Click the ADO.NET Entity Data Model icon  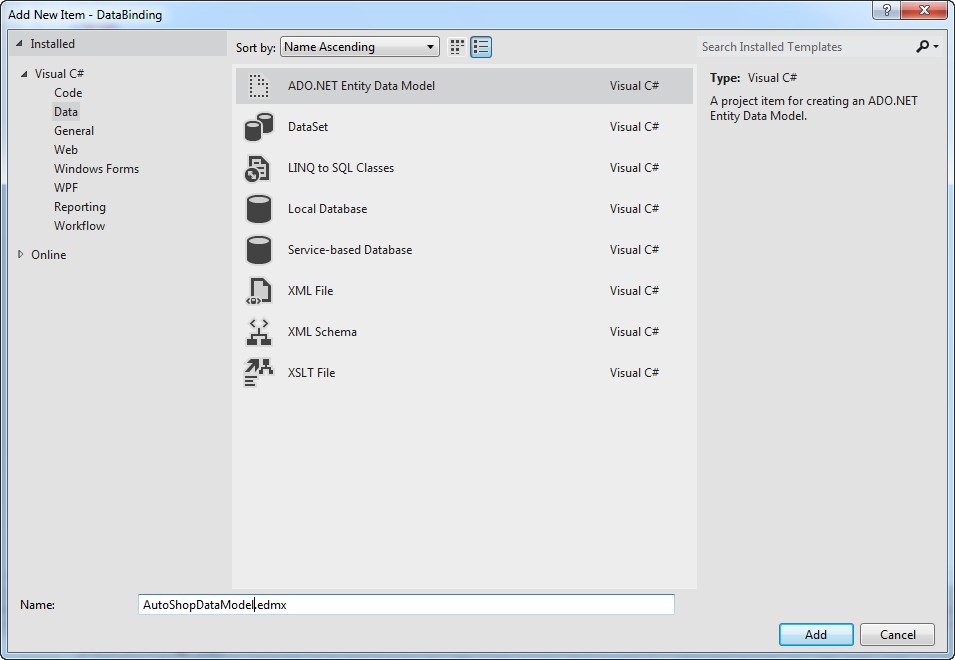pyautogui.click(x=258, y=86)
